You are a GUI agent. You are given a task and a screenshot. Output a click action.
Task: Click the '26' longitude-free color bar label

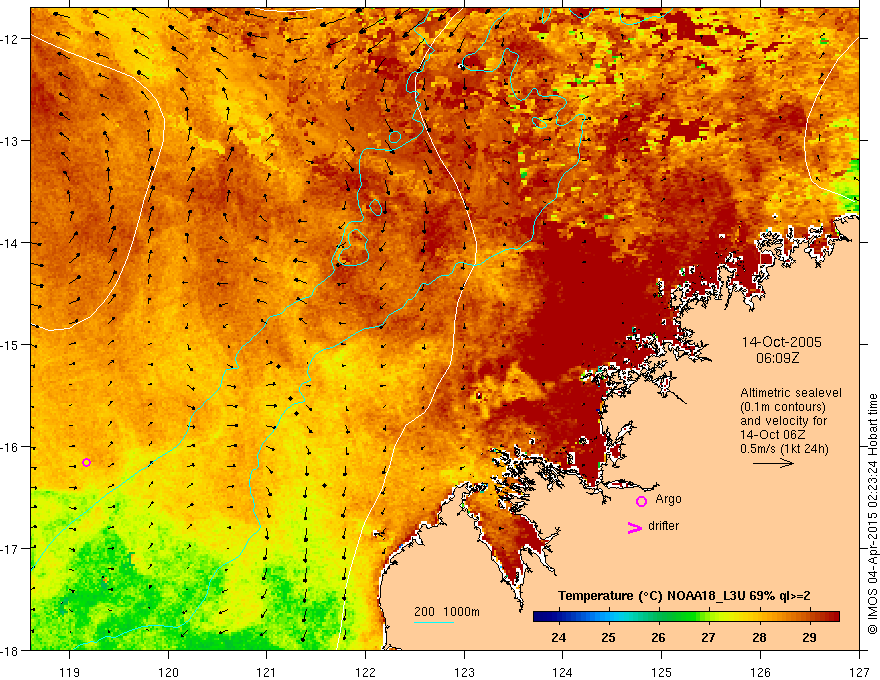click(658, 637)
